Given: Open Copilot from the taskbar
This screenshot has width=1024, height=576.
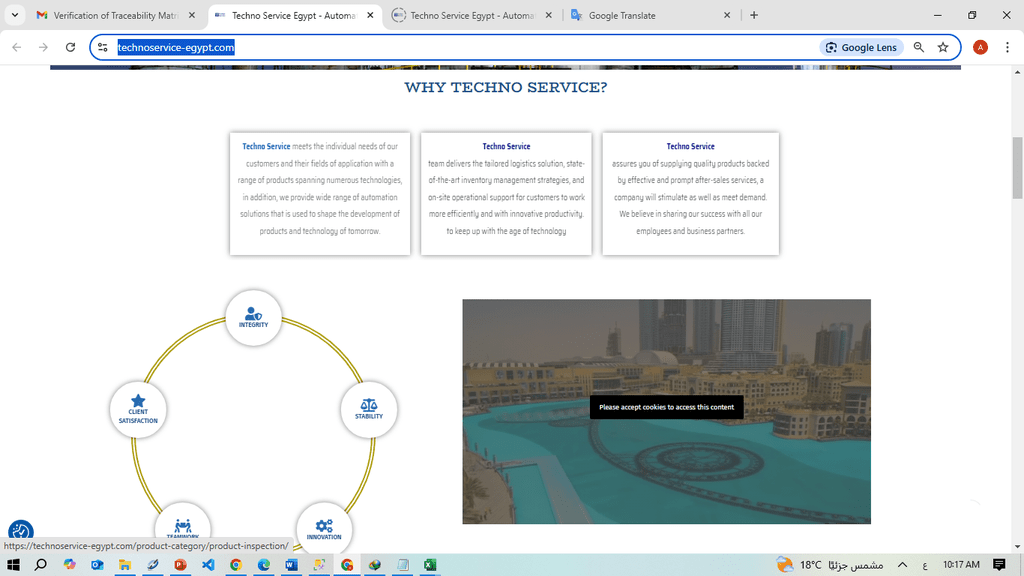Looking at the screenshot, I should (69, 565).
